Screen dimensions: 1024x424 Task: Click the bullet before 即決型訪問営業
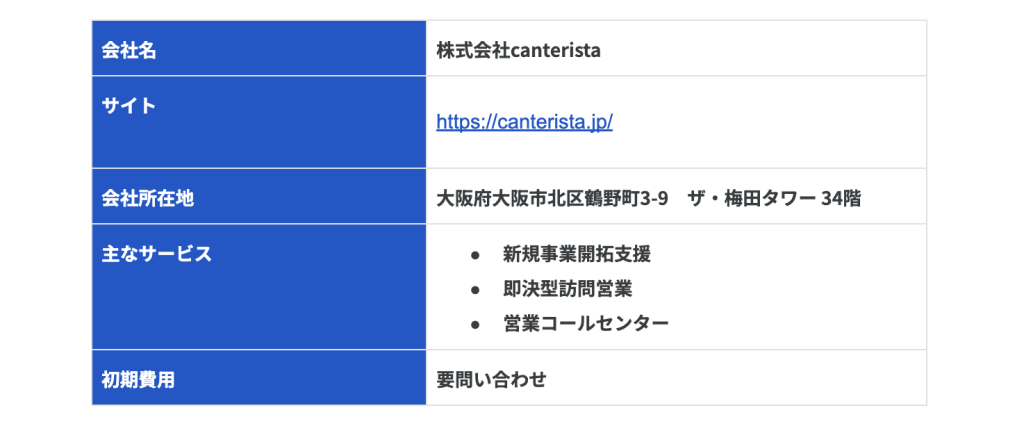[475, 289]
